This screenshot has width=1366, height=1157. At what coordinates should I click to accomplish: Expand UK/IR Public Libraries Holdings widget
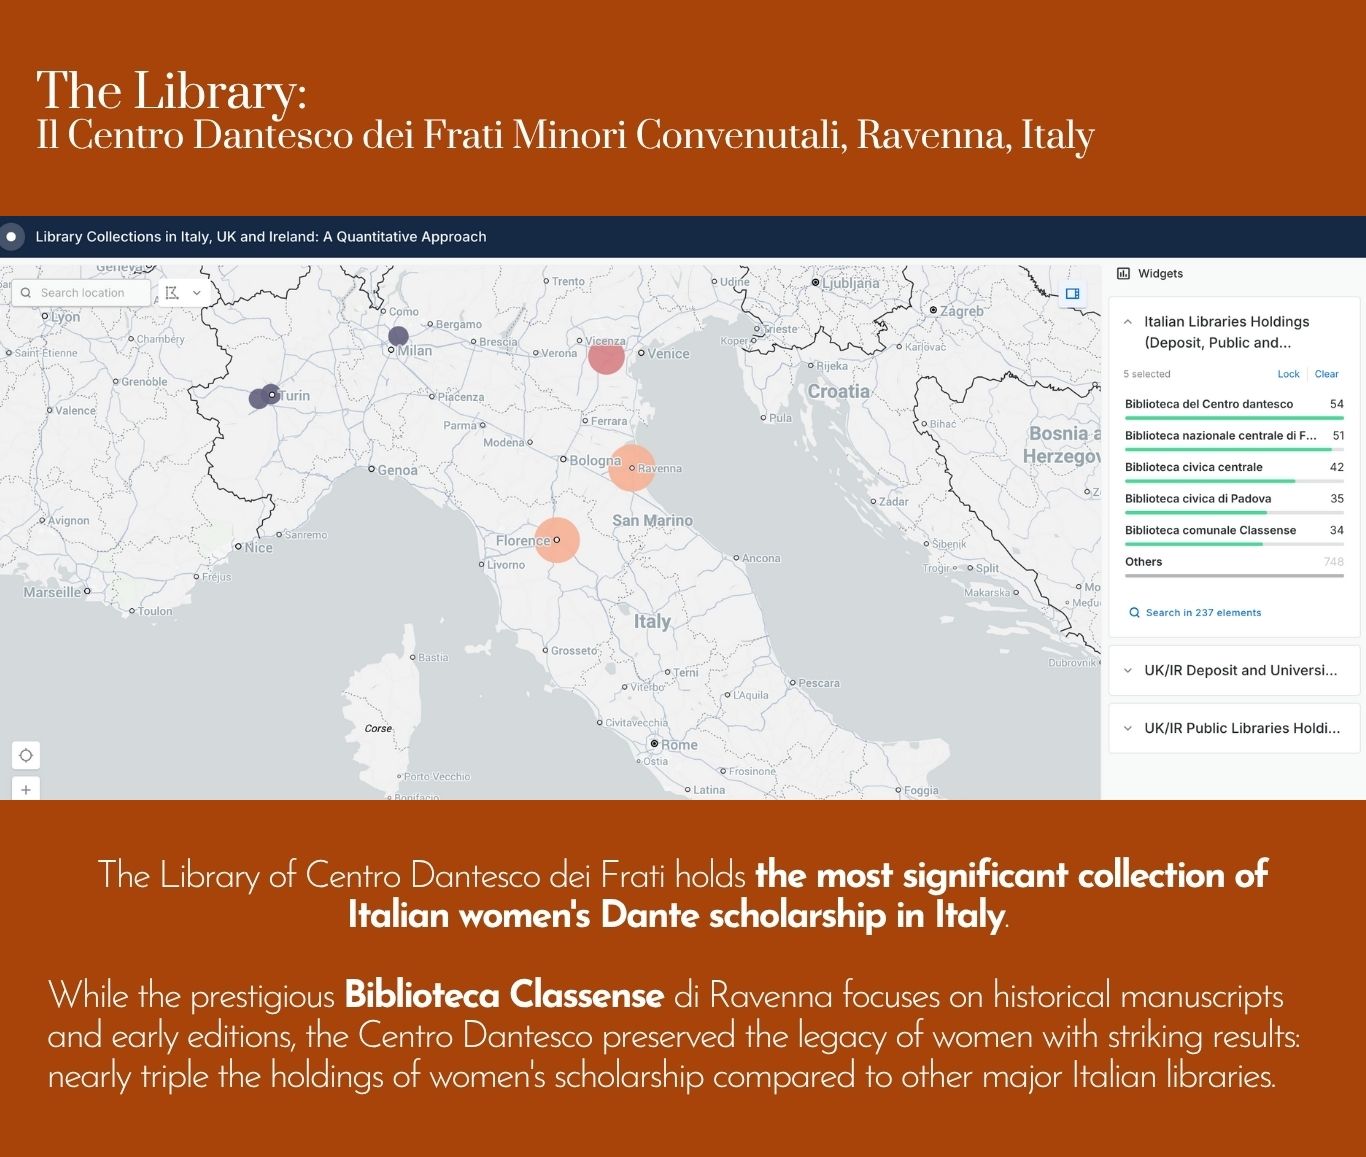click(1128, 729)
